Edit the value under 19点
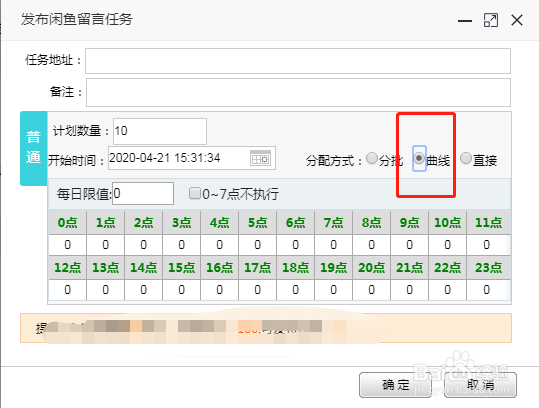Screen dimensions: 539x408 [333, 290]
